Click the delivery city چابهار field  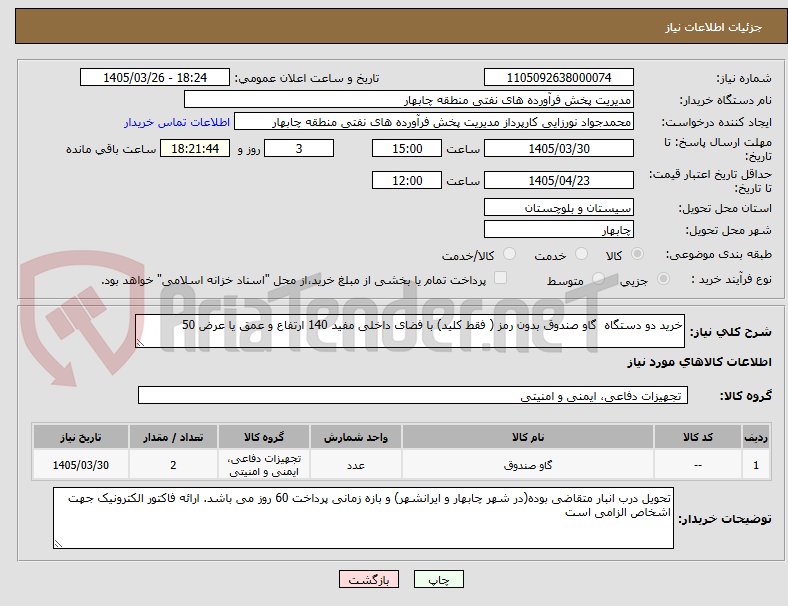point(559,230)
